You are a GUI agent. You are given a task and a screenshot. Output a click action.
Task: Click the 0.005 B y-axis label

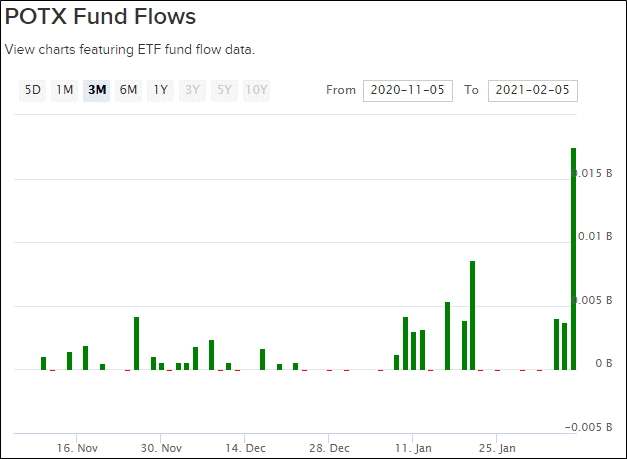tap(592, 300)
